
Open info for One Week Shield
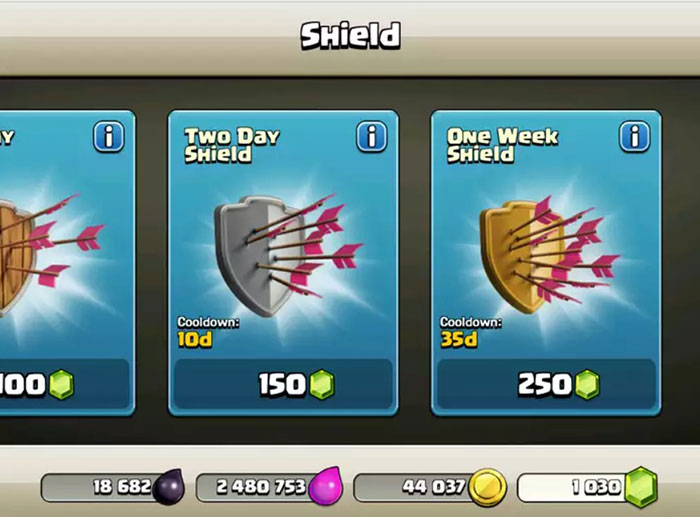coord(634,137)
